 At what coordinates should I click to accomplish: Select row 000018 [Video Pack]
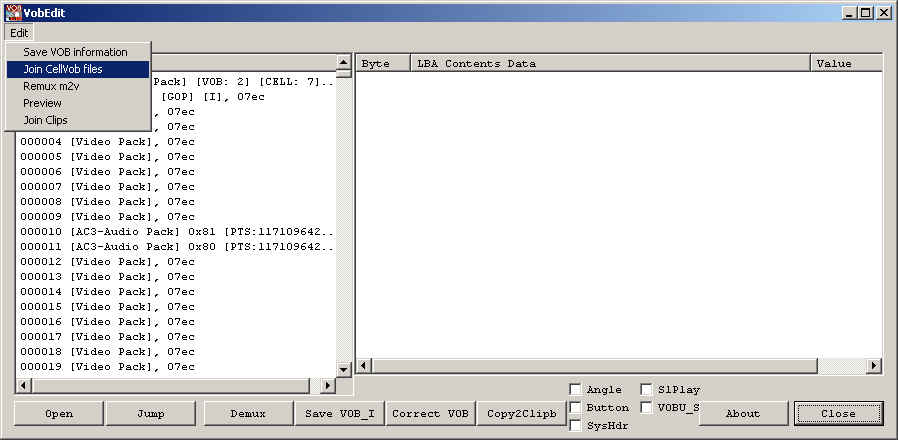point(175,352)
